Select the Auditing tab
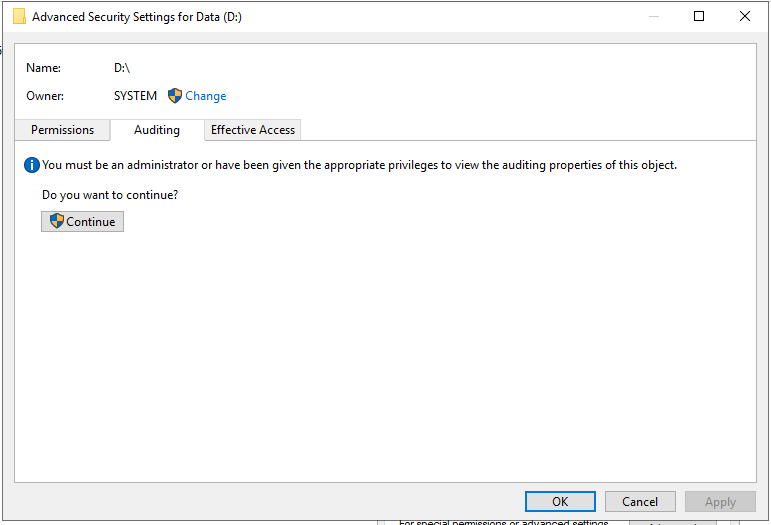 coord(157,130)
